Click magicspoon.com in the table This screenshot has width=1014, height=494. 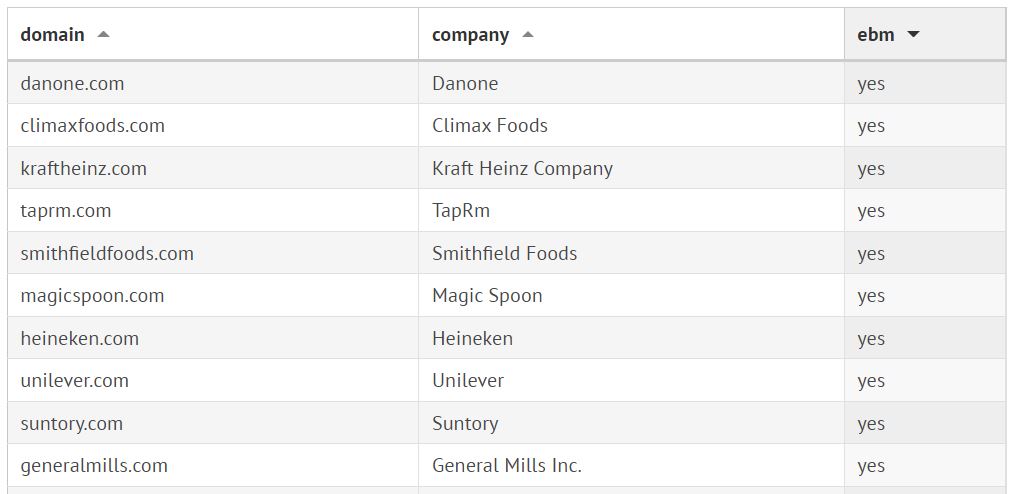click(92, 295)
